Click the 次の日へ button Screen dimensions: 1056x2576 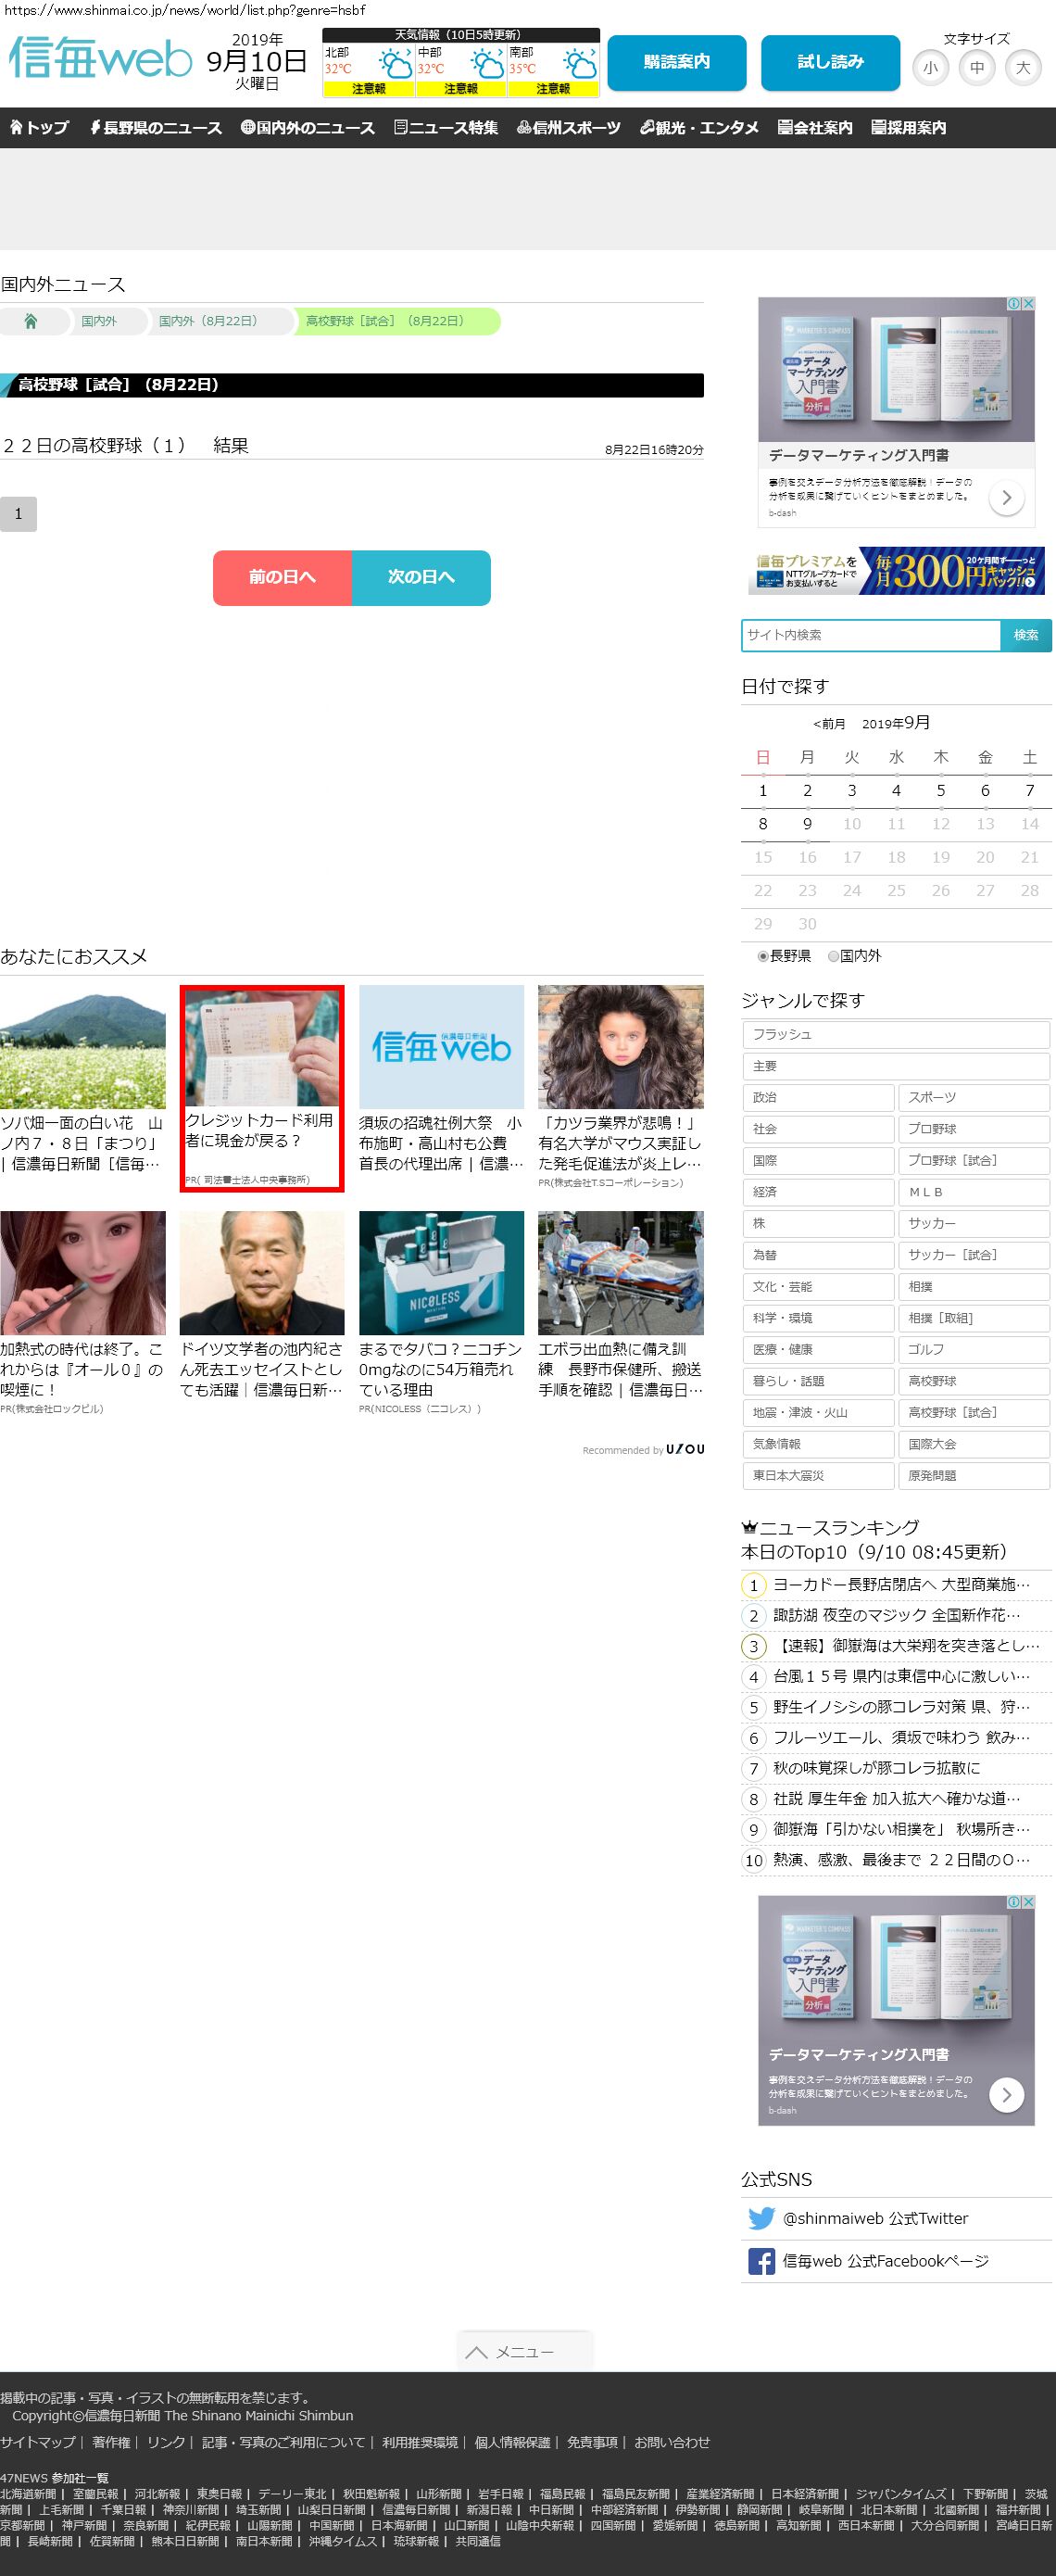tap(421, 577)
